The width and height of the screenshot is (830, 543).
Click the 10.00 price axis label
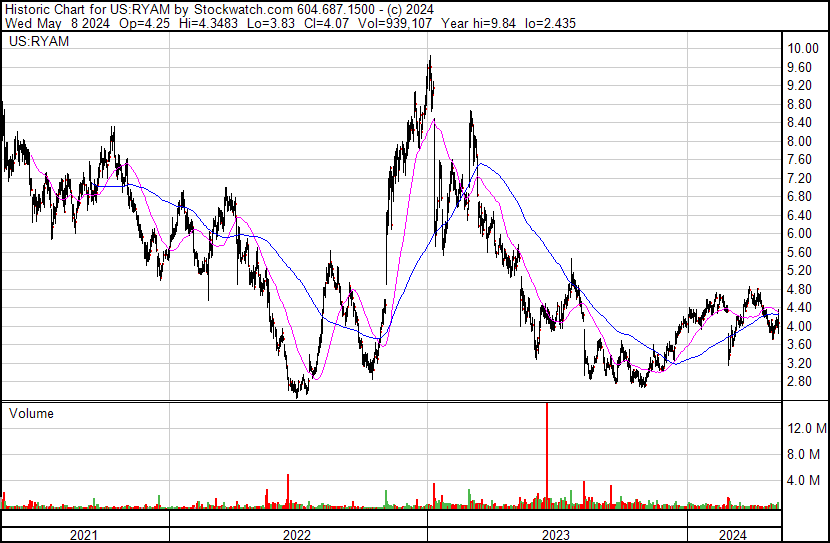(803, 49)
